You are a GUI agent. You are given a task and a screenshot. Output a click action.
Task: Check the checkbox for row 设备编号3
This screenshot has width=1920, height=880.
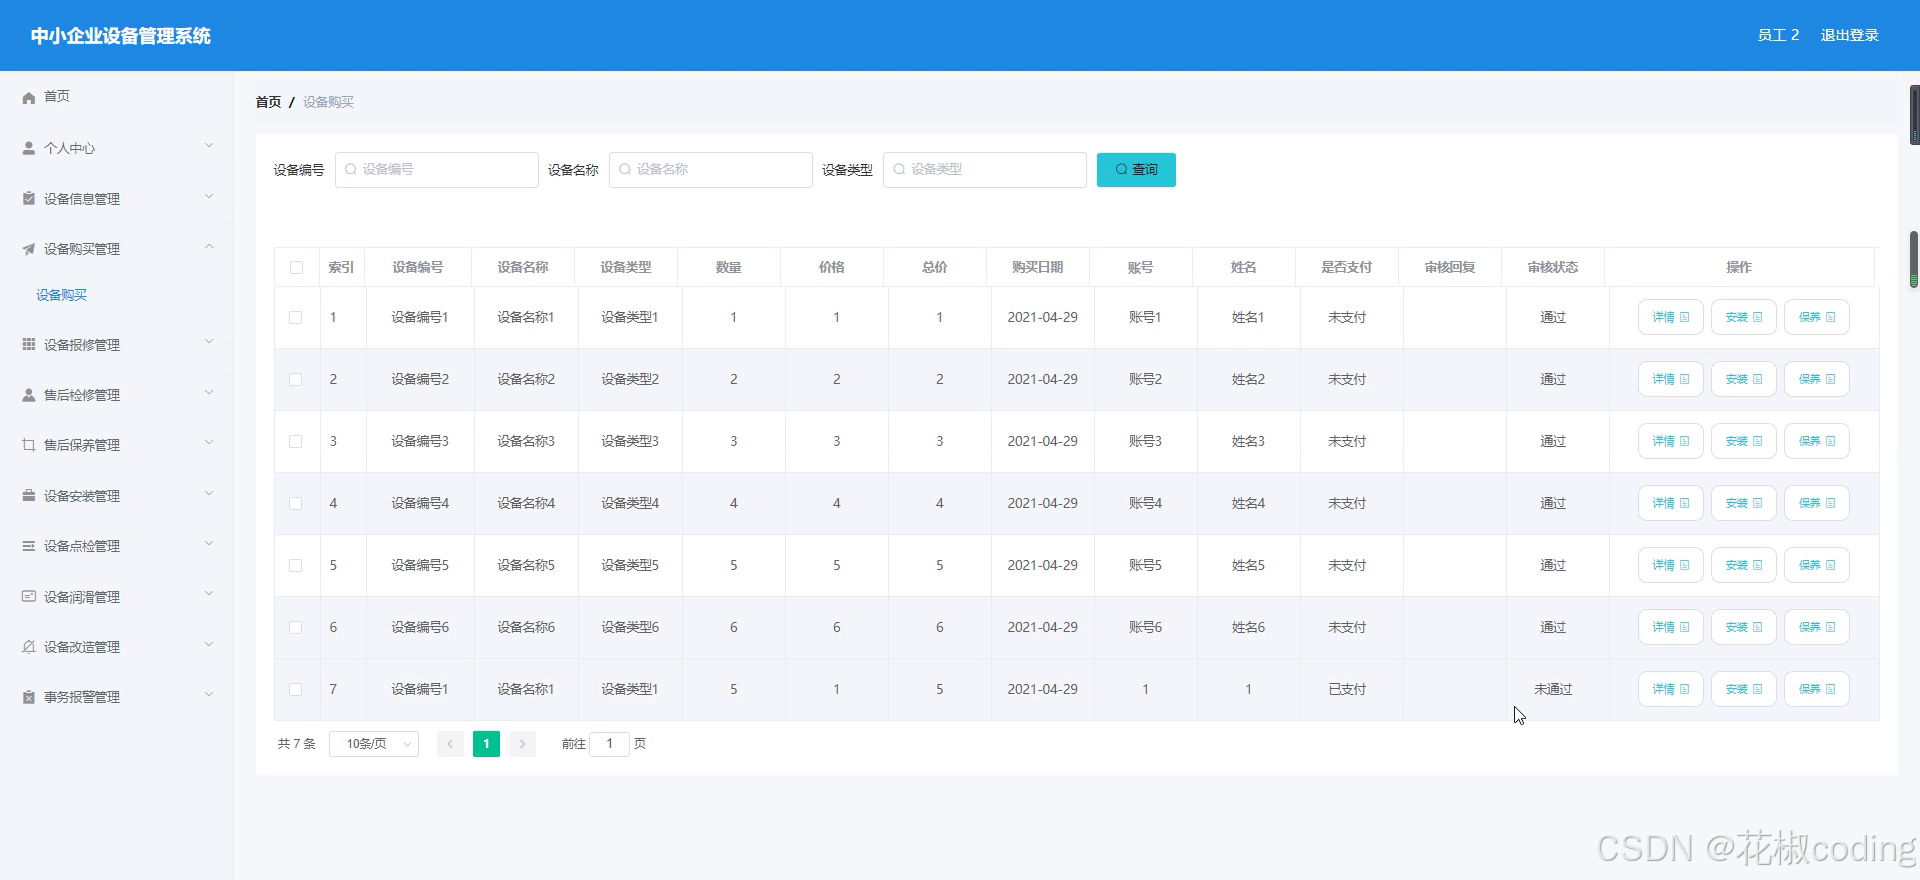pos(296,441)
